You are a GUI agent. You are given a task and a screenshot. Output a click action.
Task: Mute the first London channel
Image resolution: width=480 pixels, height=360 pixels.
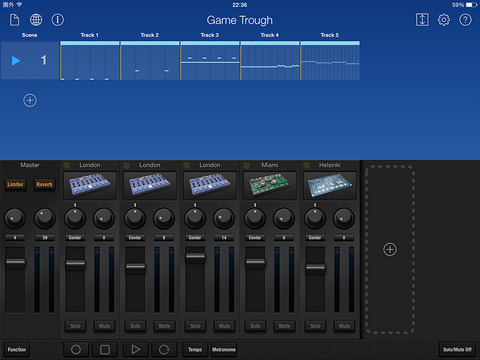pos(104,326)
